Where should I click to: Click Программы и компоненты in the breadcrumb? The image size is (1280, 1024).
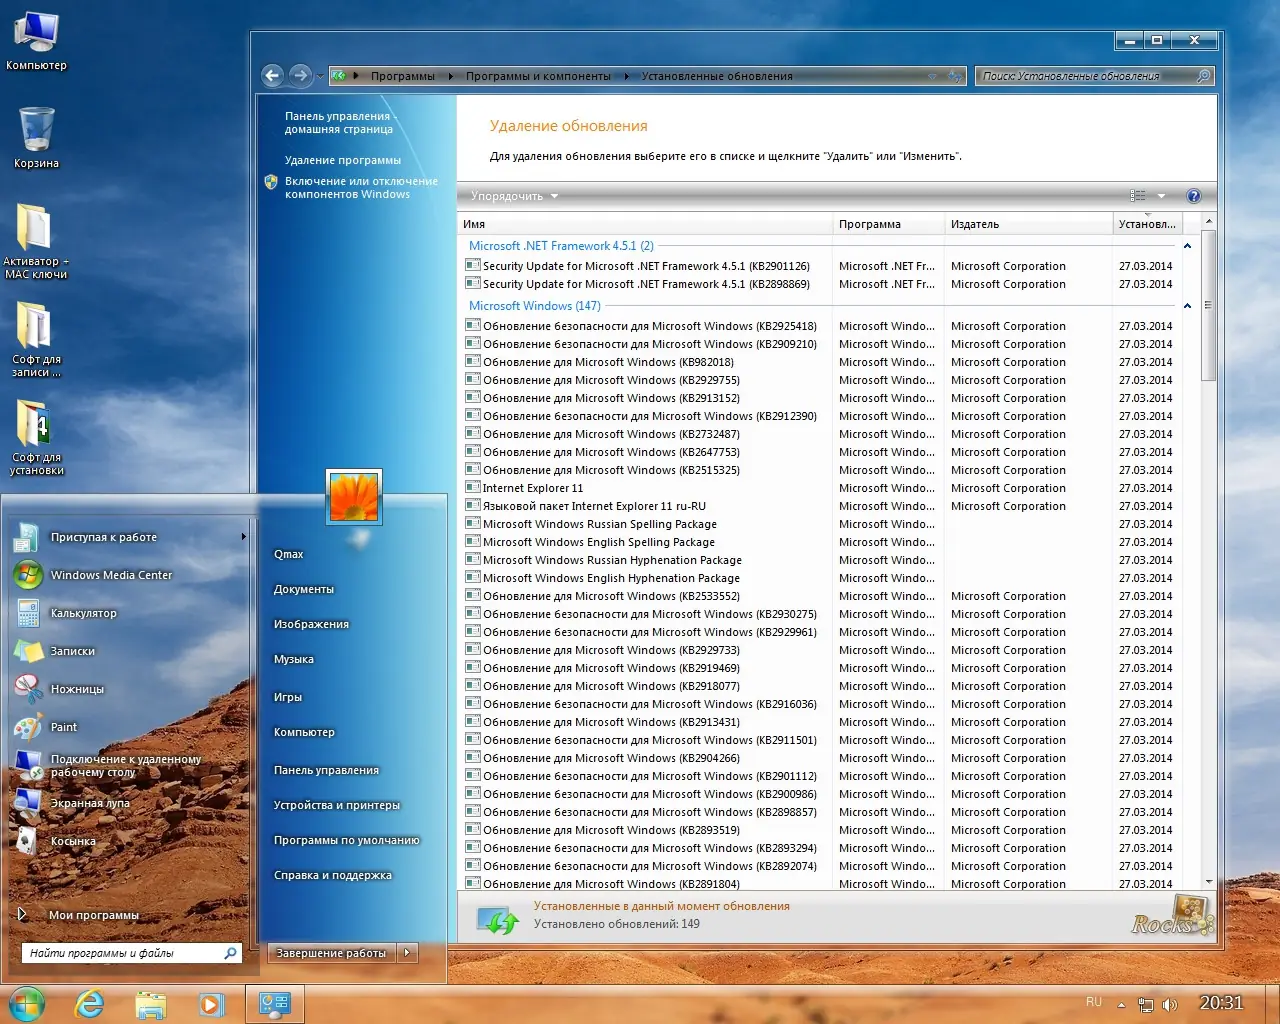pyautogui.click(x=538, y=76)
